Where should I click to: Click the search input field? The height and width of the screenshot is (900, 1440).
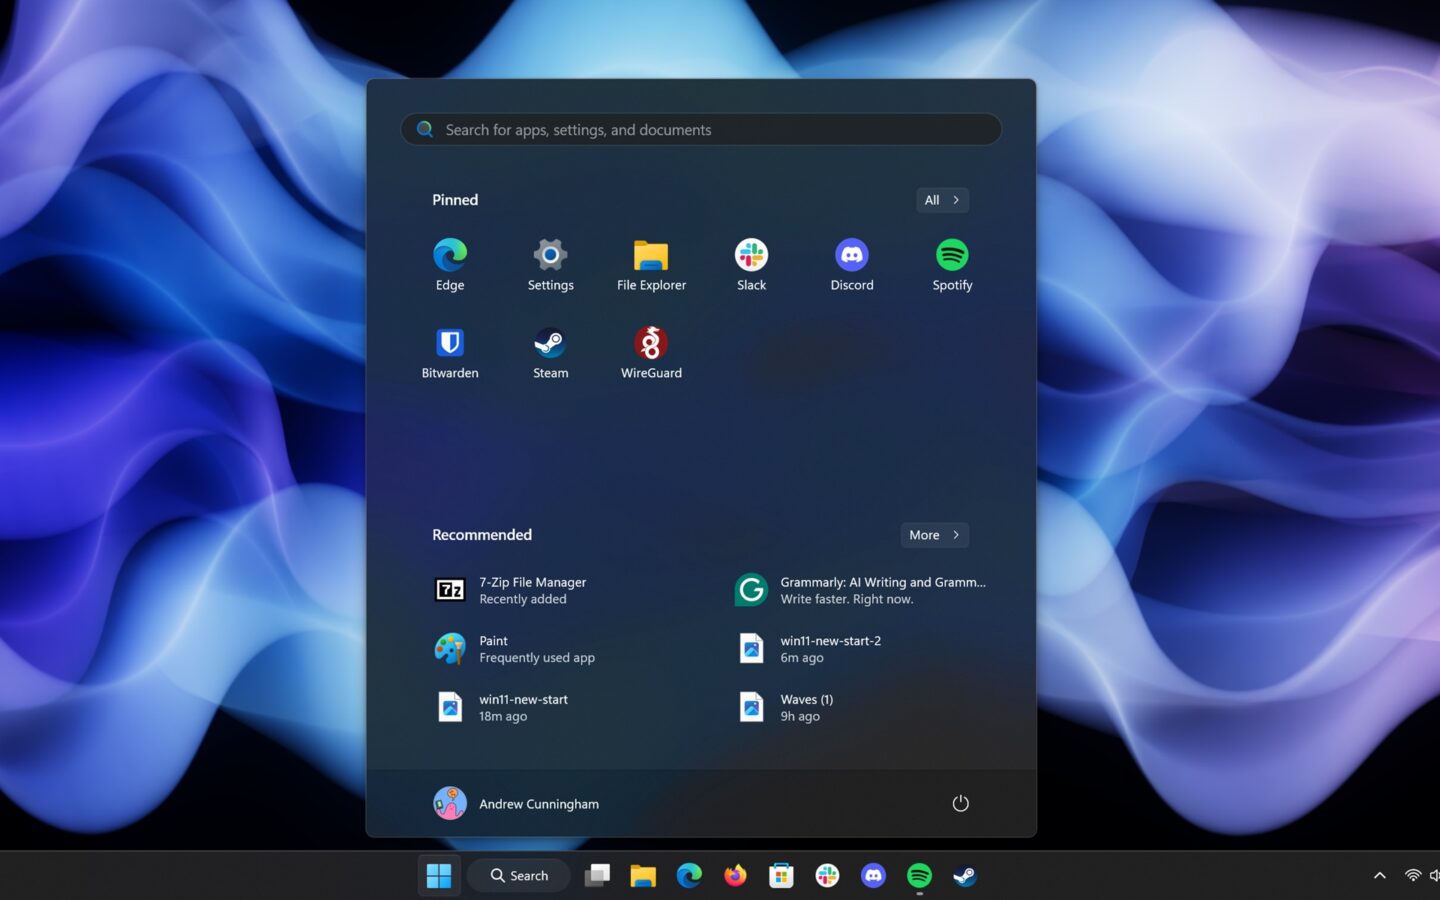(700, 129)
